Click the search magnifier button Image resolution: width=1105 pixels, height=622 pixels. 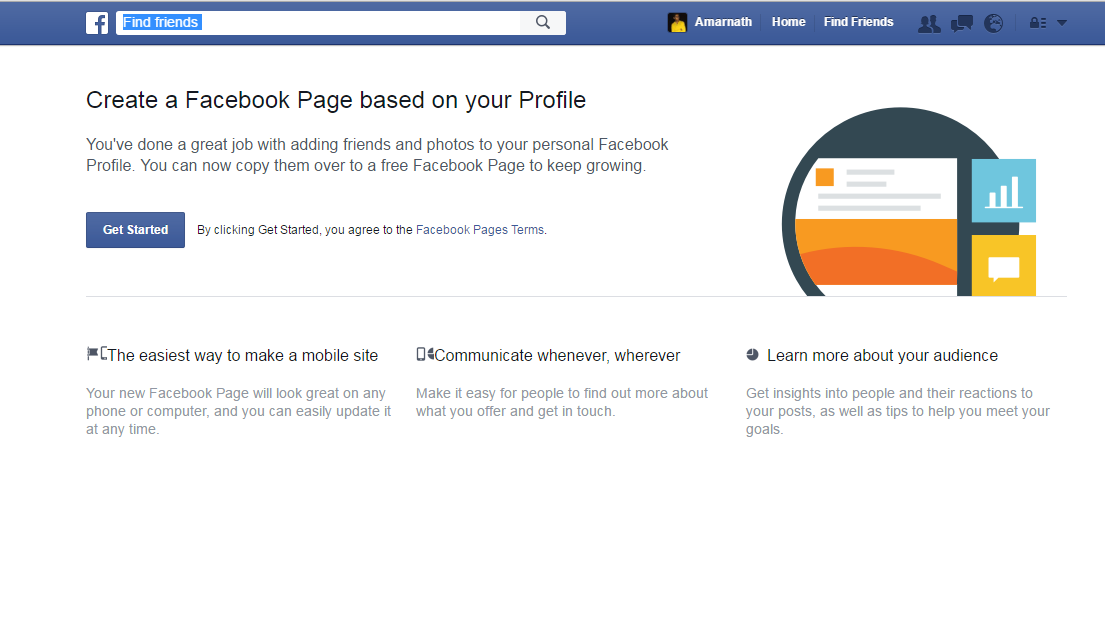tap(543, 23)
